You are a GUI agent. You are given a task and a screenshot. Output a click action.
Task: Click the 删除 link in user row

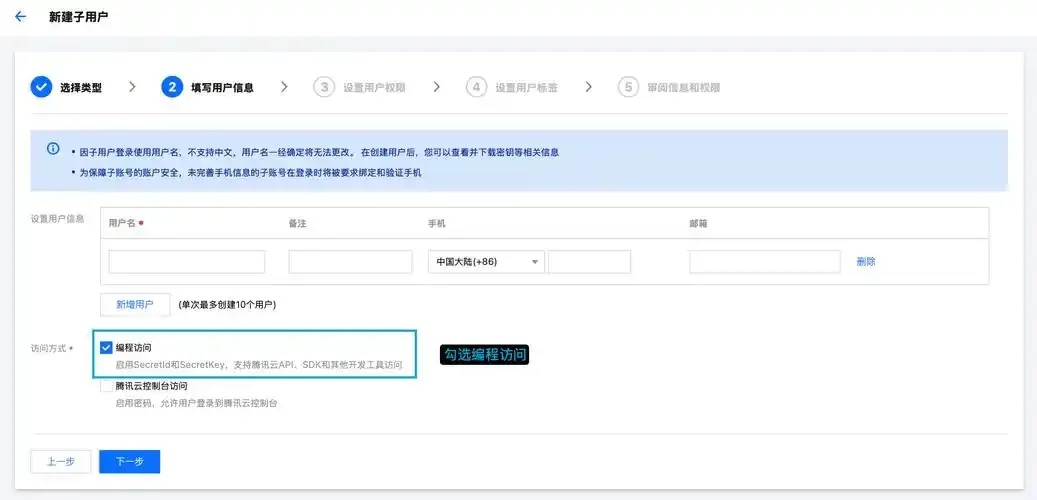(866, 261)
